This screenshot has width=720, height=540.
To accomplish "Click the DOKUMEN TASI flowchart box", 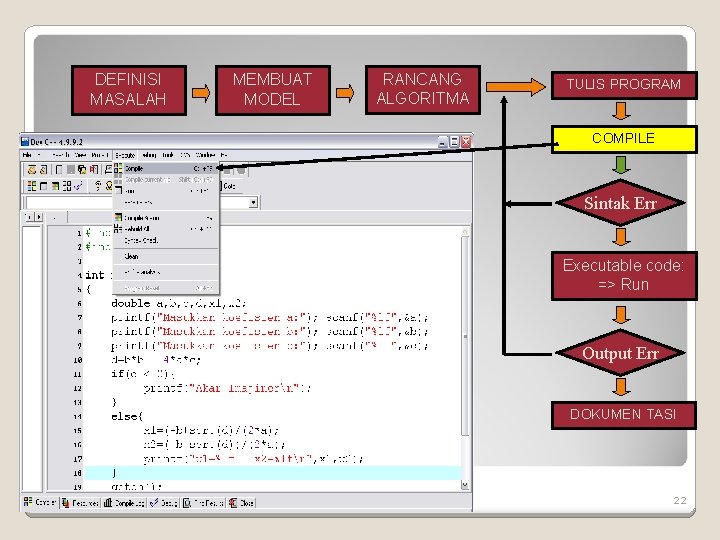I will [624, 415].
